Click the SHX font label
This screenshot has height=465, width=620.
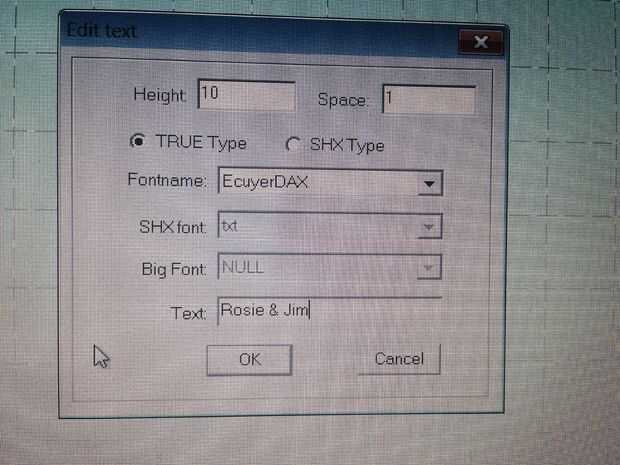[x=172, y=227]
